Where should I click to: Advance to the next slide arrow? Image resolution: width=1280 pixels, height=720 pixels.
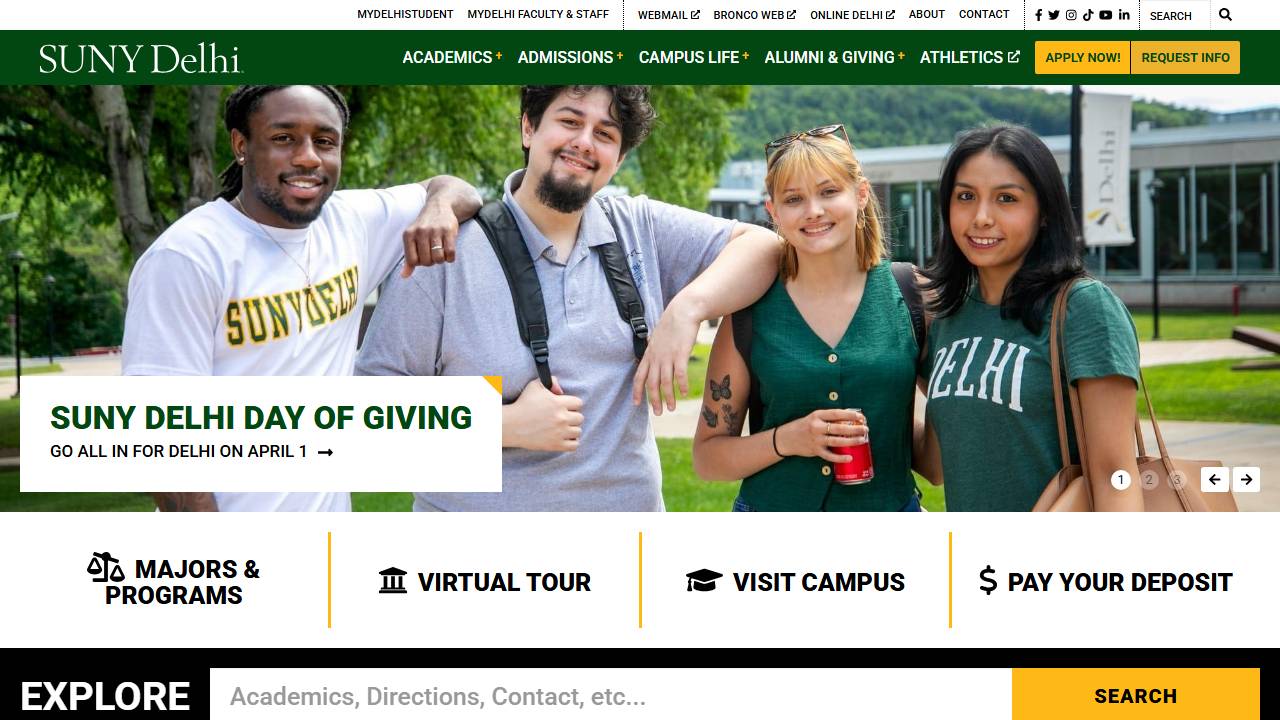point(1246,480)
